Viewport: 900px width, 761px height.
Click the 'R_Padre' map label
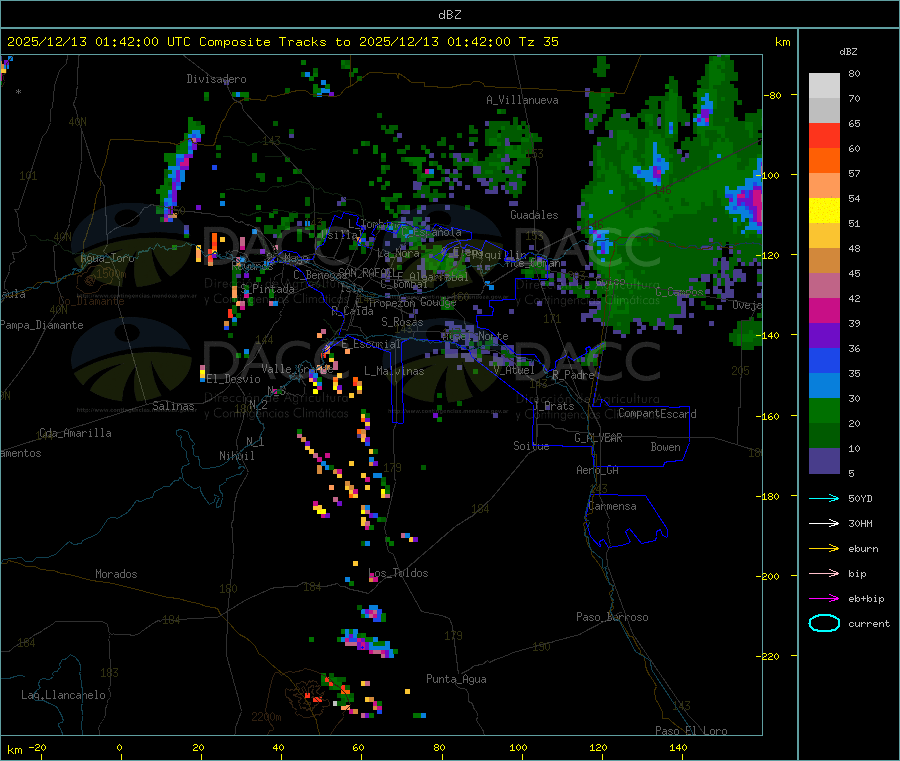point(573,375)
